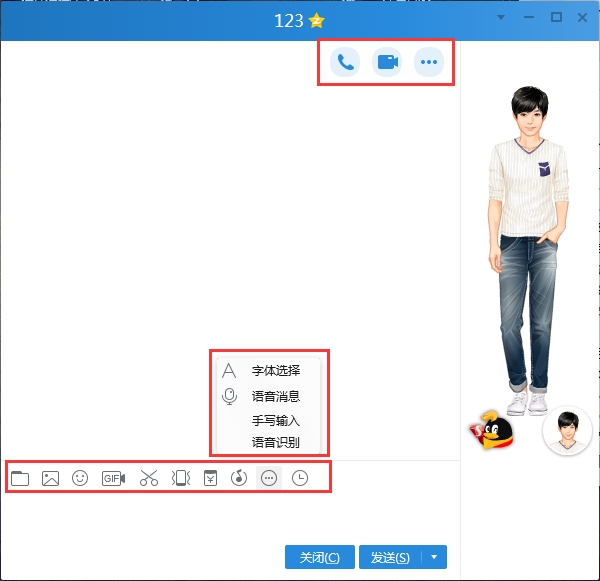This screenshot has height=581, width=600.
Task: Open the title bar dropdown triangle menu
Action: tap(501, 17)
